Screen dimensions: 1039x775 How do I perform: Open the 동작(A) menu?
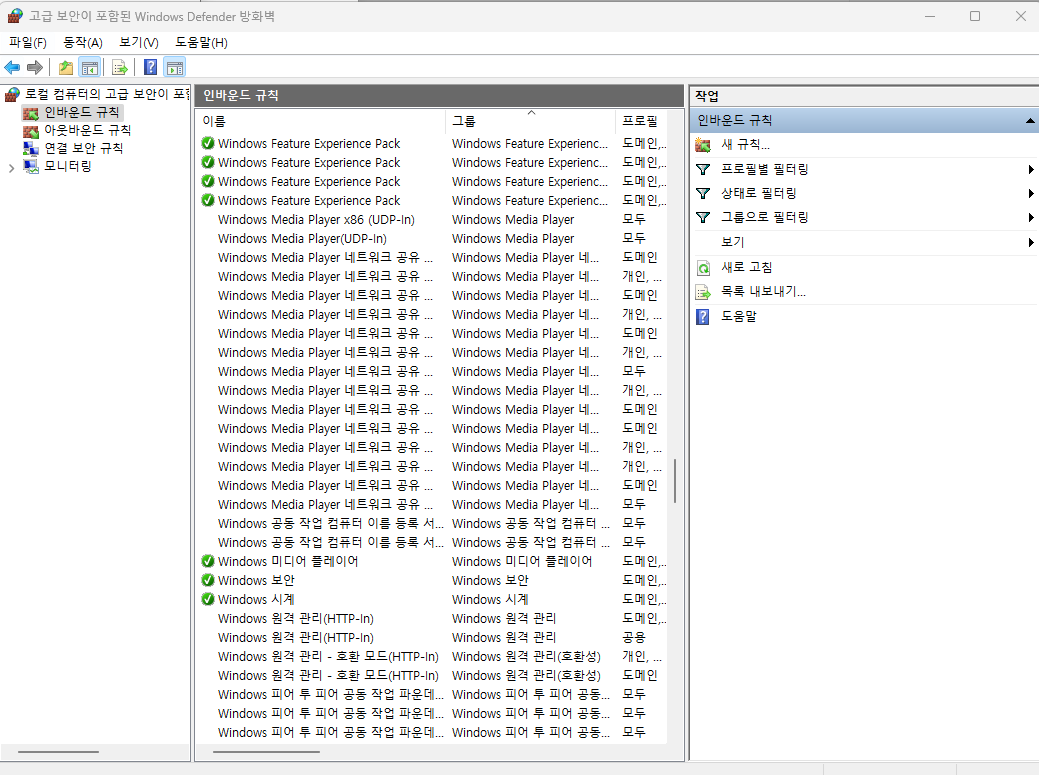coord(83,42)
